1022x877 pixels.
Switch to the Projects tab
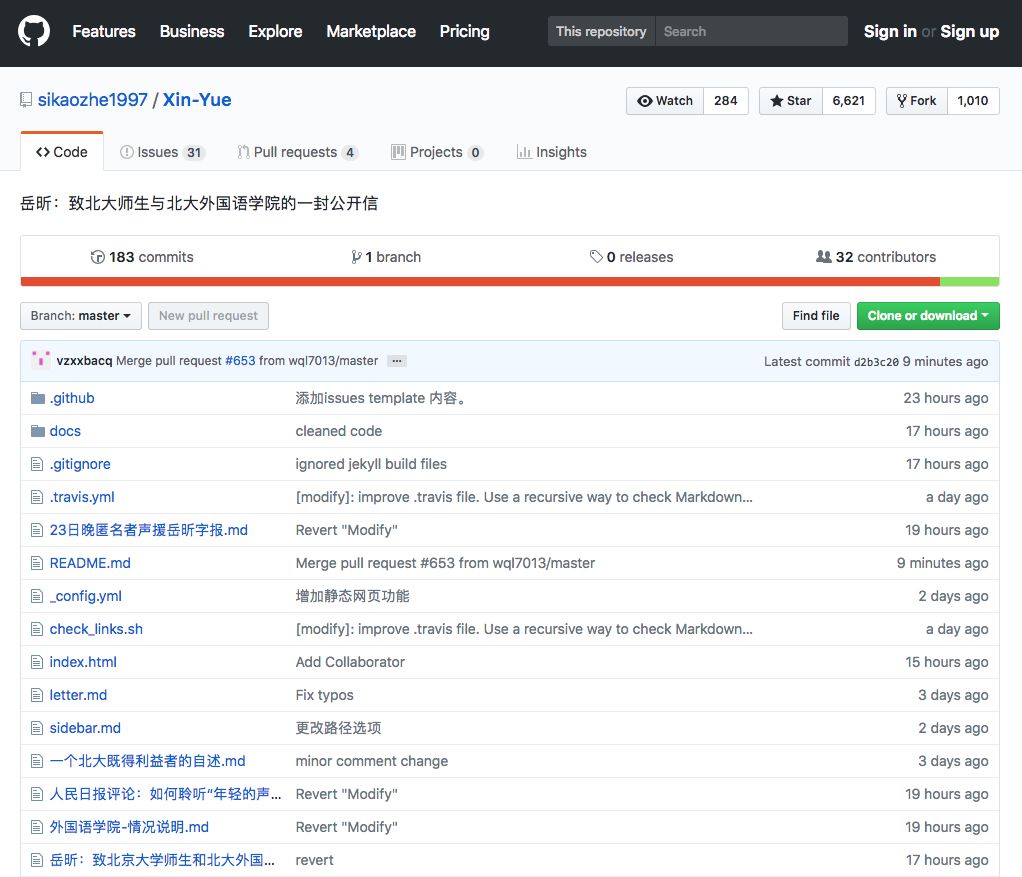tap(437, 152)
